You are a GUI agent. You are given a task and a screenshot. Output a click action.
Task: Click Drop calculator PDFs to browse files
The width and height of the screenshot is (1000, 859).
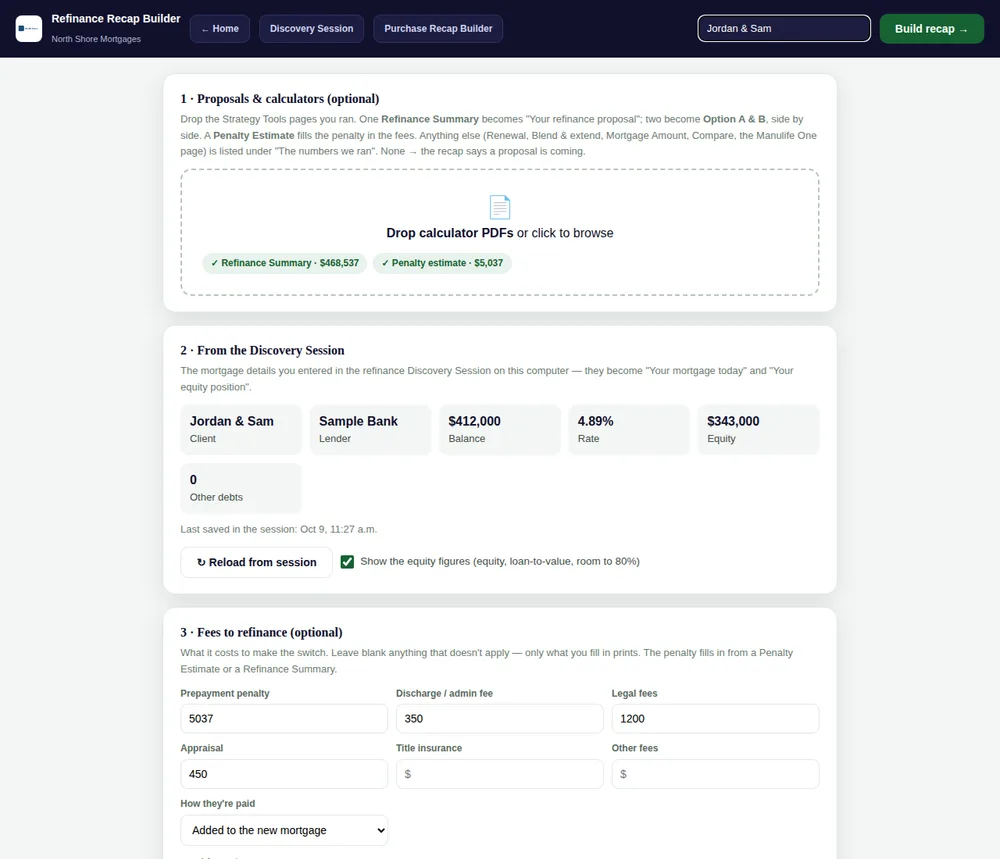click(x=500, y=233)
